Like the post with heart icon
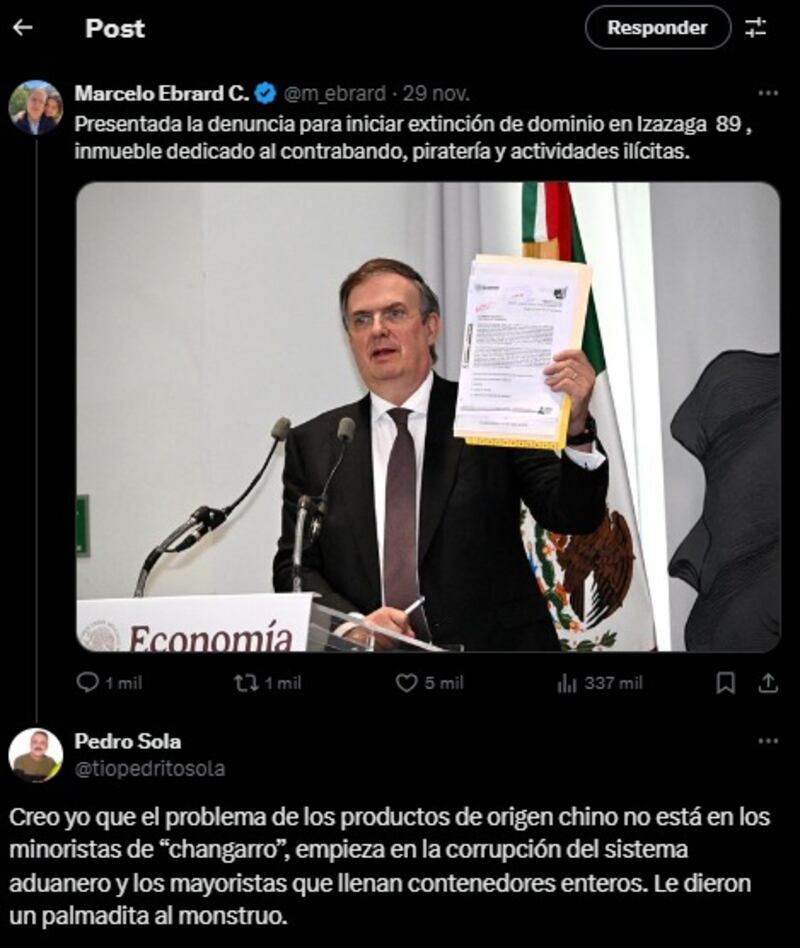The image size is (800, 948). tap(406, 683)
